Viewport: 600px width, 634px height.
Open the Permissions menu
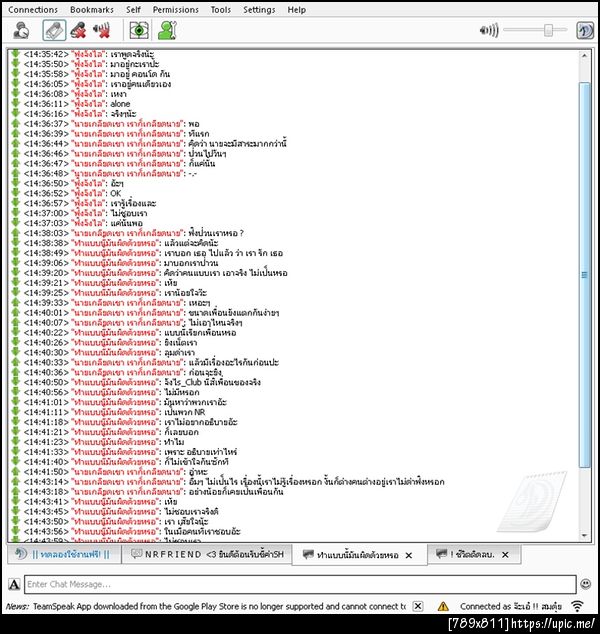175,10
